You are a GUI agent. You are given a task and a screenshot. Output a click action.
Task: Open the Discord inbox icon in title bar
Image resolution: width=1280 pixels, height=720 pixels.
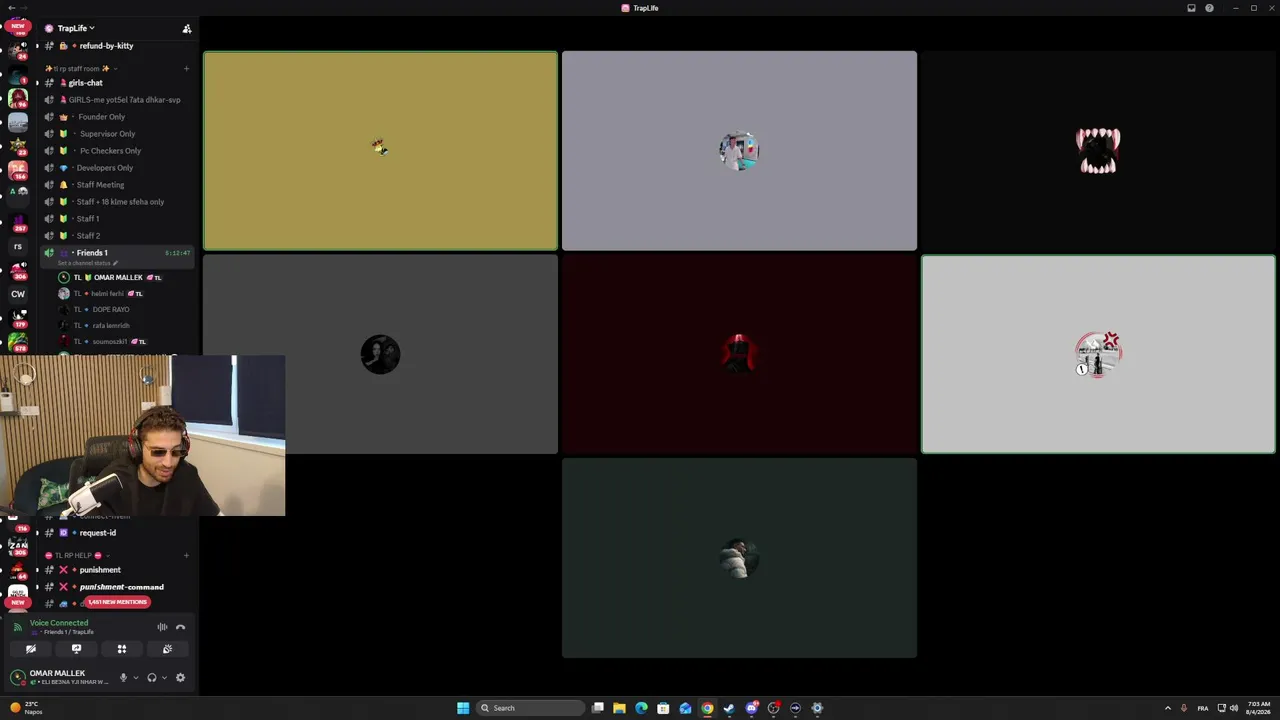tap(1191, 8)
